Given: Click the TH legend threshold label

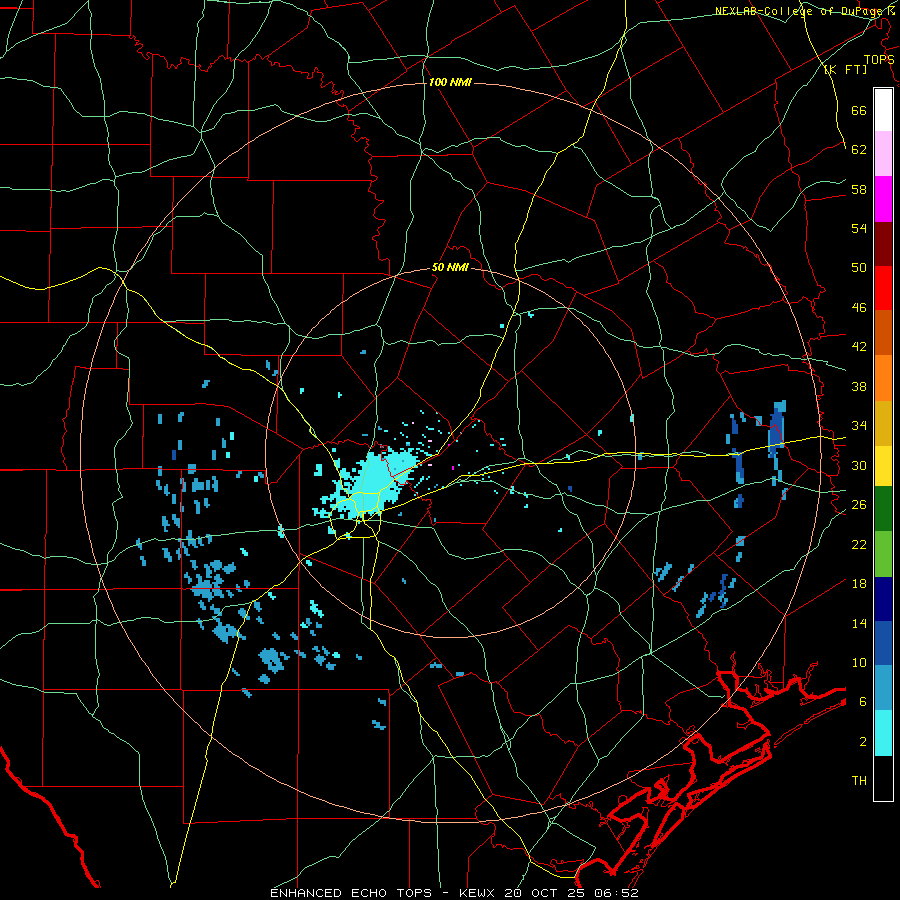Looking at the screenshot, I should pos(859,780).
